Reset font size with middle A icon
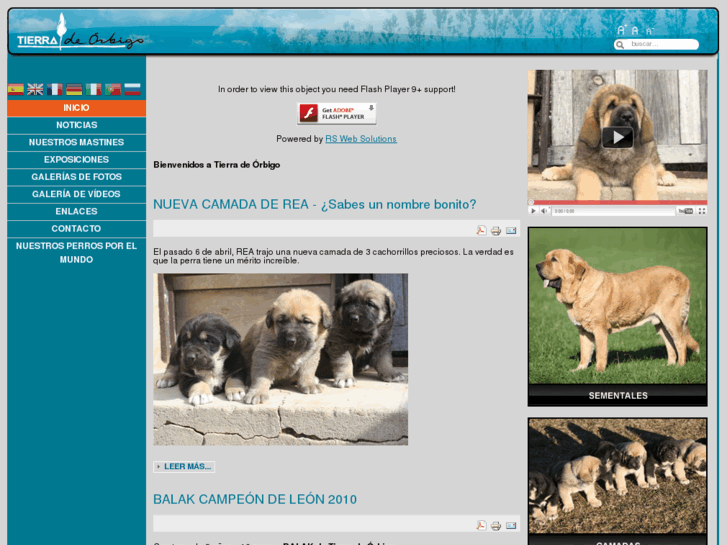 (x=635, y=31)
